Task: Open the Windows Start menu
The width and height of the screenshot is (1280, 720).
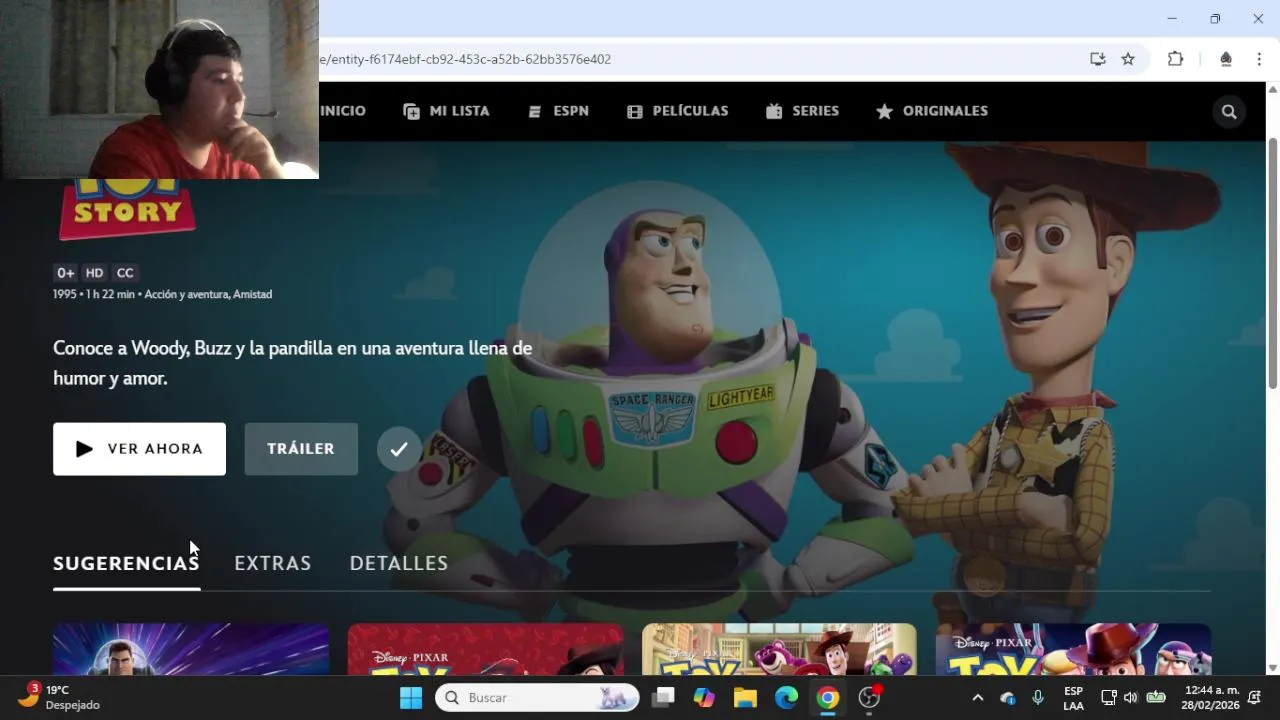Action: 411,698
